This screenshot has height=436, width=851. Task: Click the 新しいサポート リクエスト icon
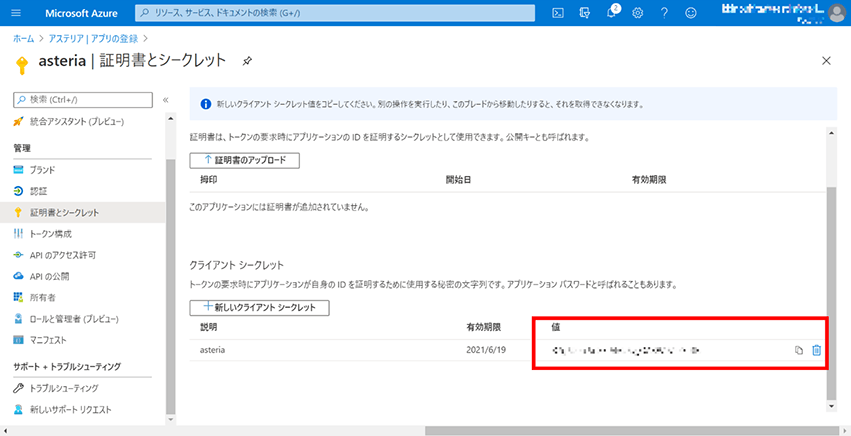(x=18, y=409)
